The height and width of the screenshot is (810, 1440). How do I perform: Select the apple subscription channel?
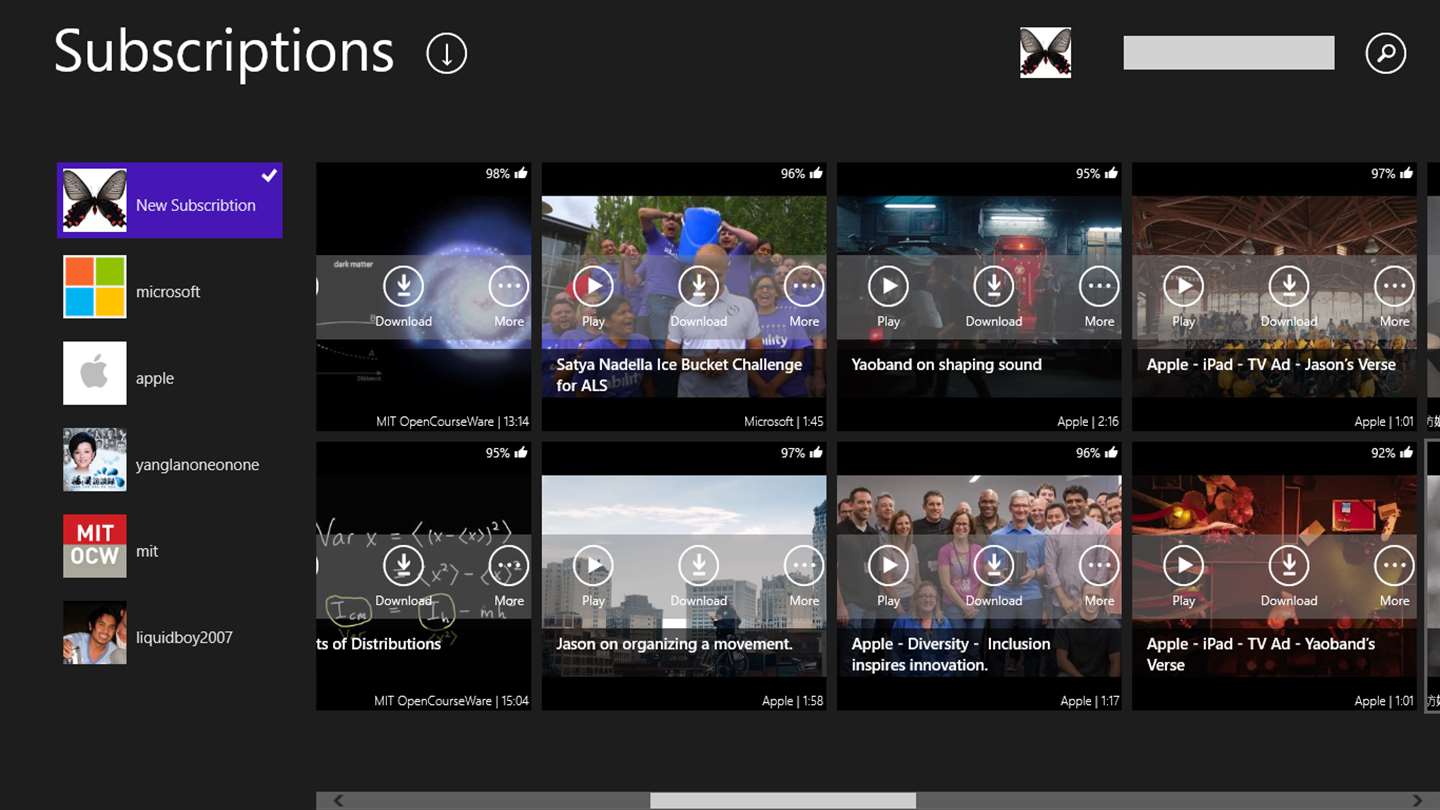pyautogui.click(x=155, y=378)
